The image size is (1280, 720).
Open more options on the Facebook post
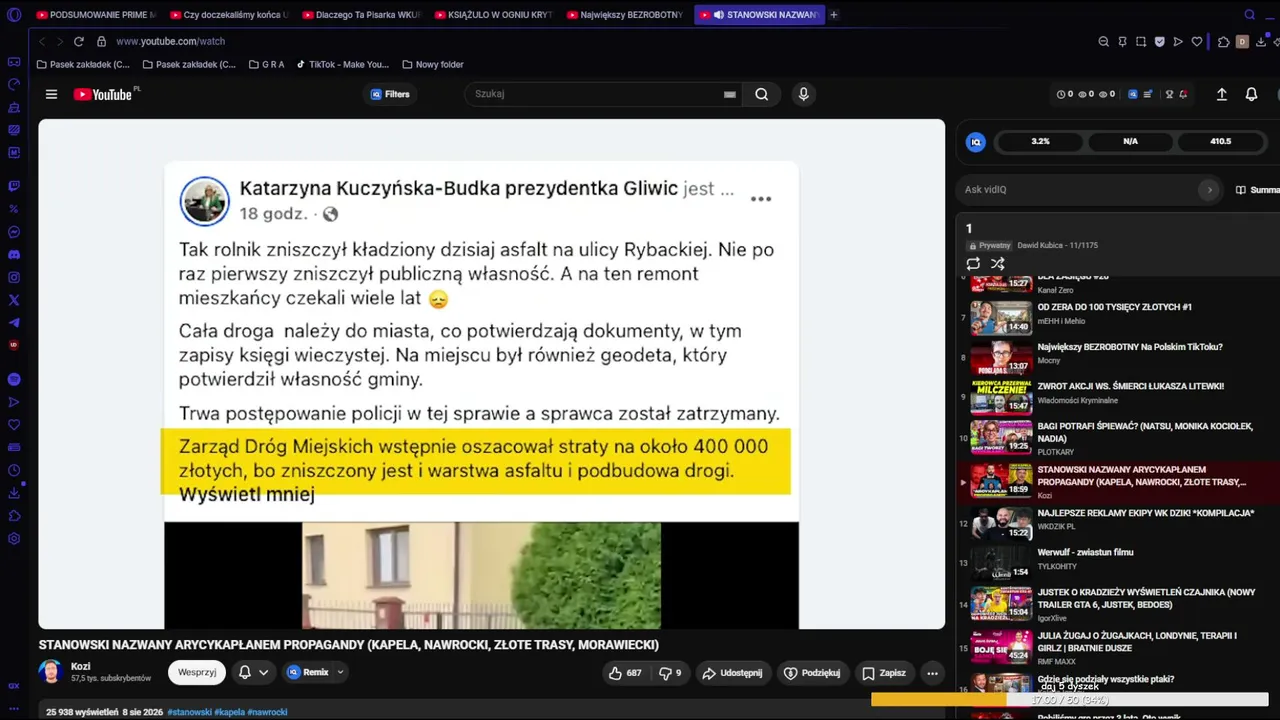click(x=761, y=199)
